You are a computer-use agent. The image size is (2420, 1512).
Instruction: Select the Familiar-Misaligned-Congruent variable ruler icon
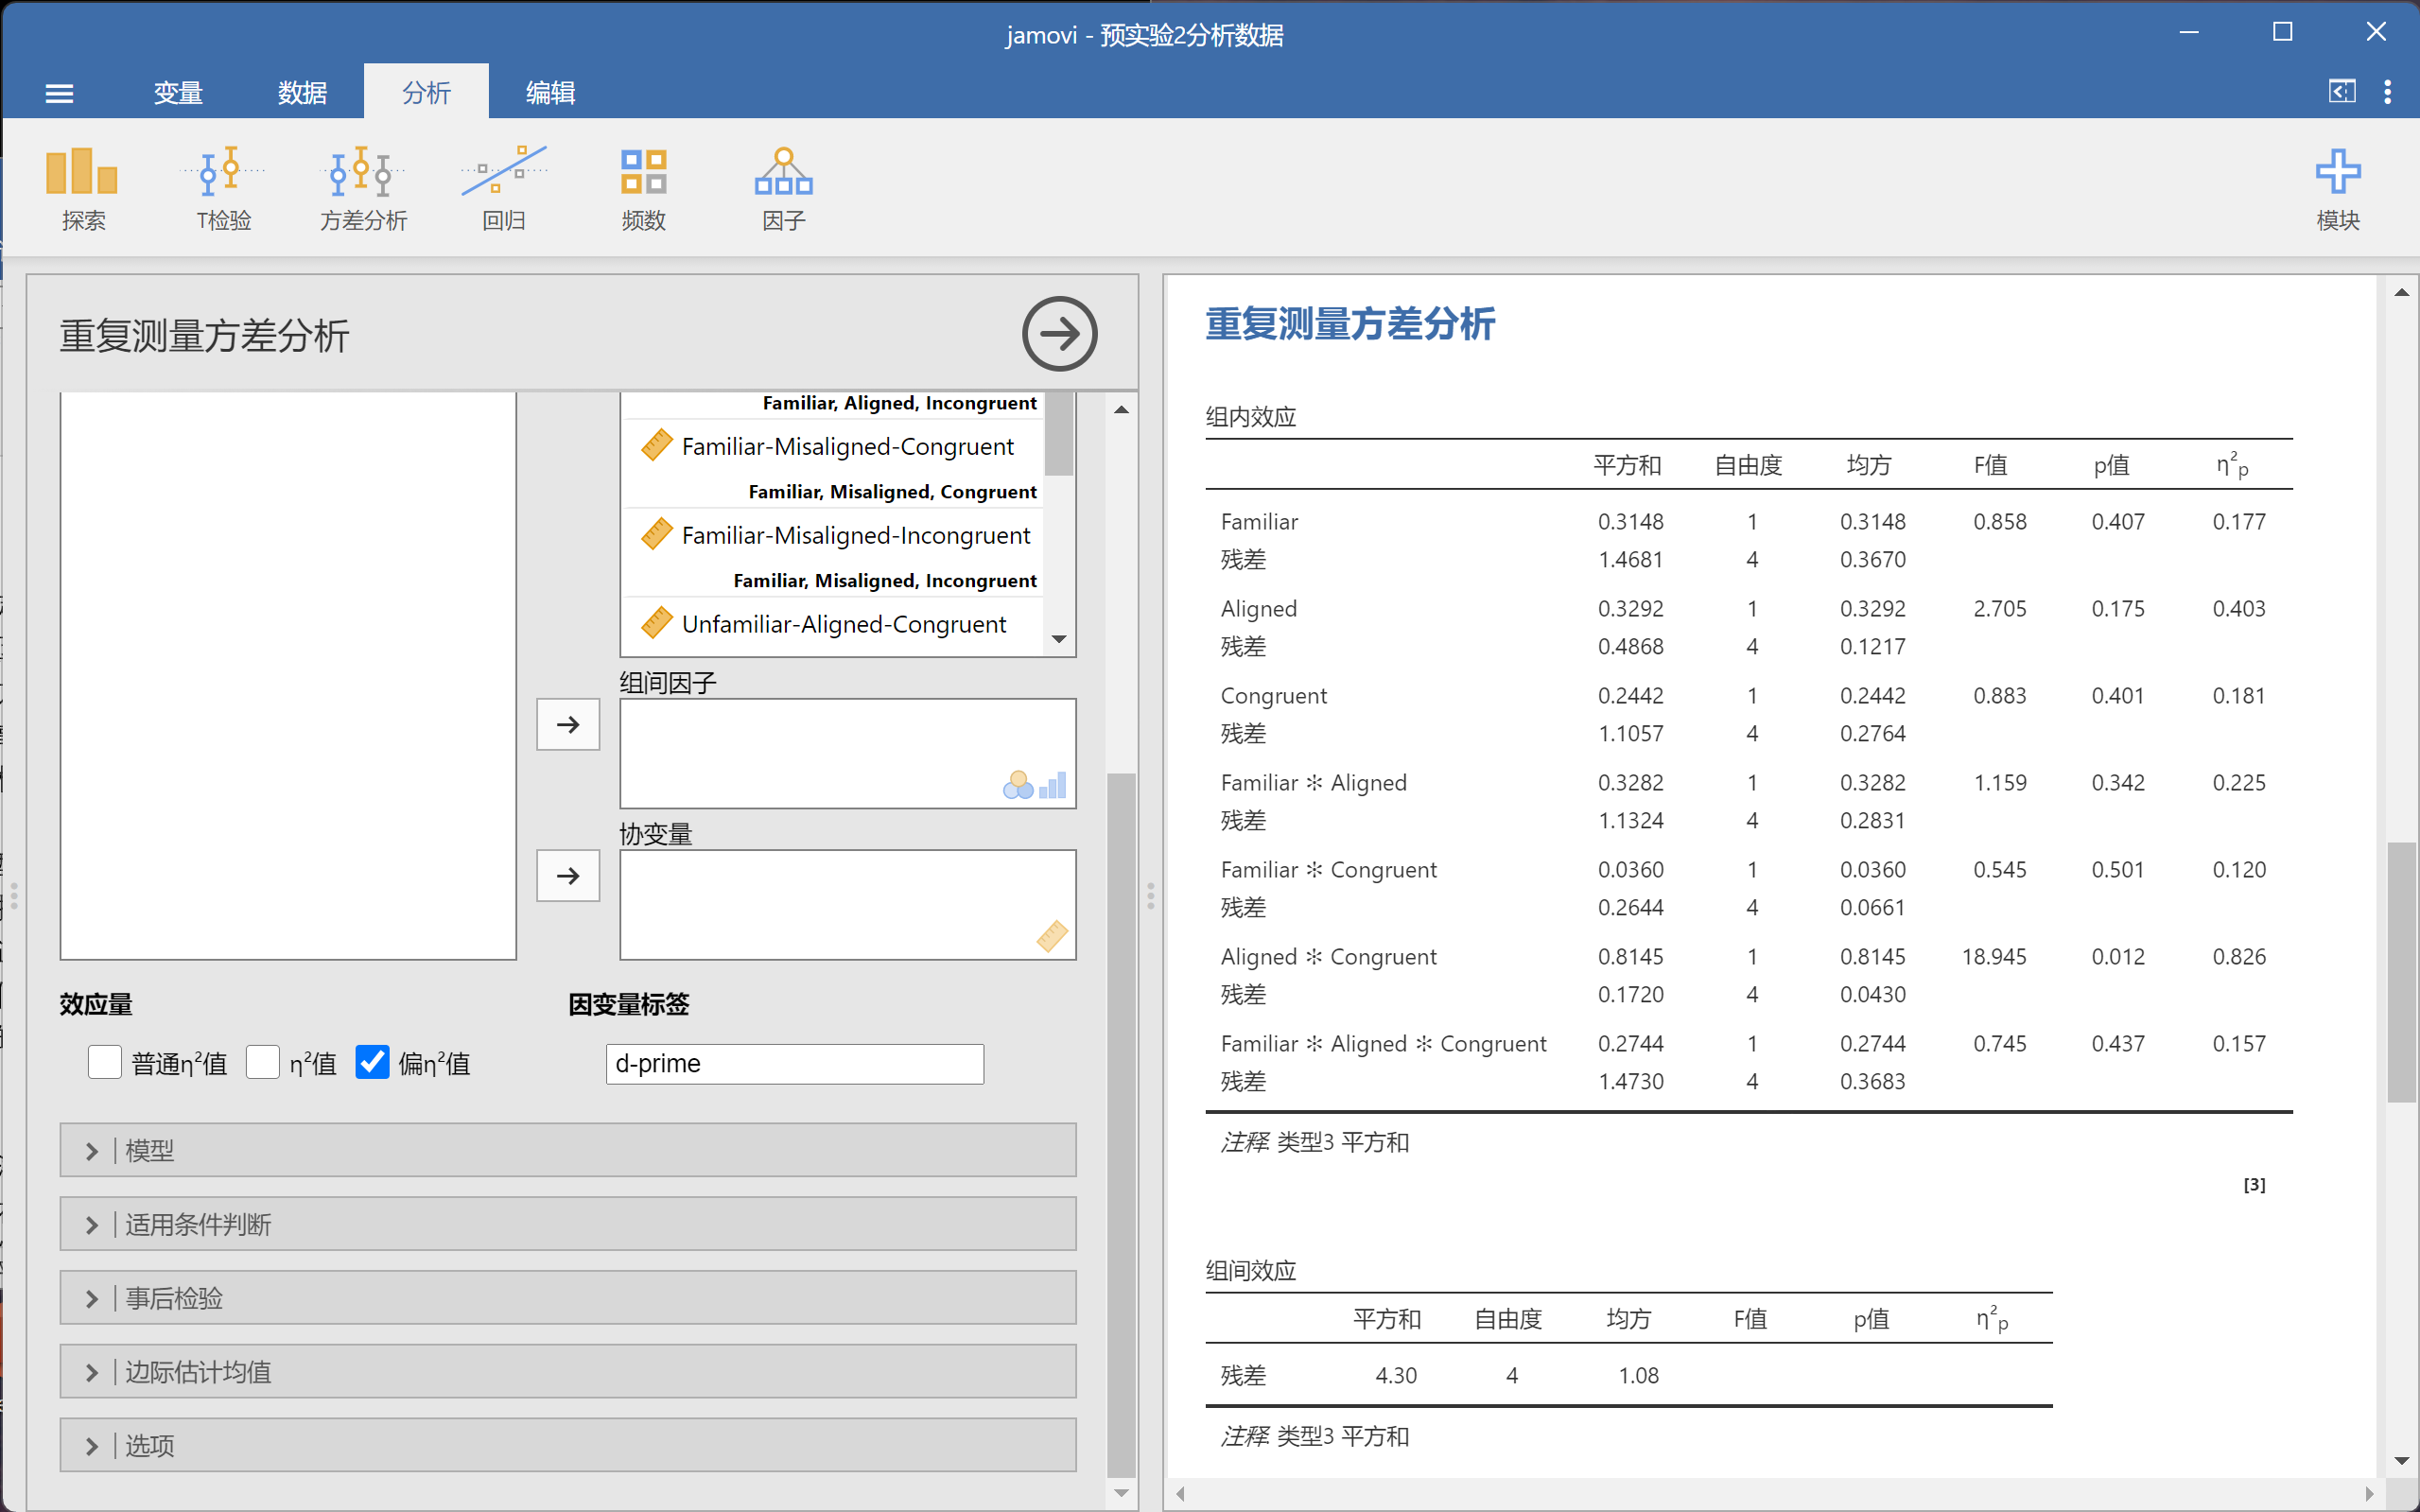click(x=656, y=445)
